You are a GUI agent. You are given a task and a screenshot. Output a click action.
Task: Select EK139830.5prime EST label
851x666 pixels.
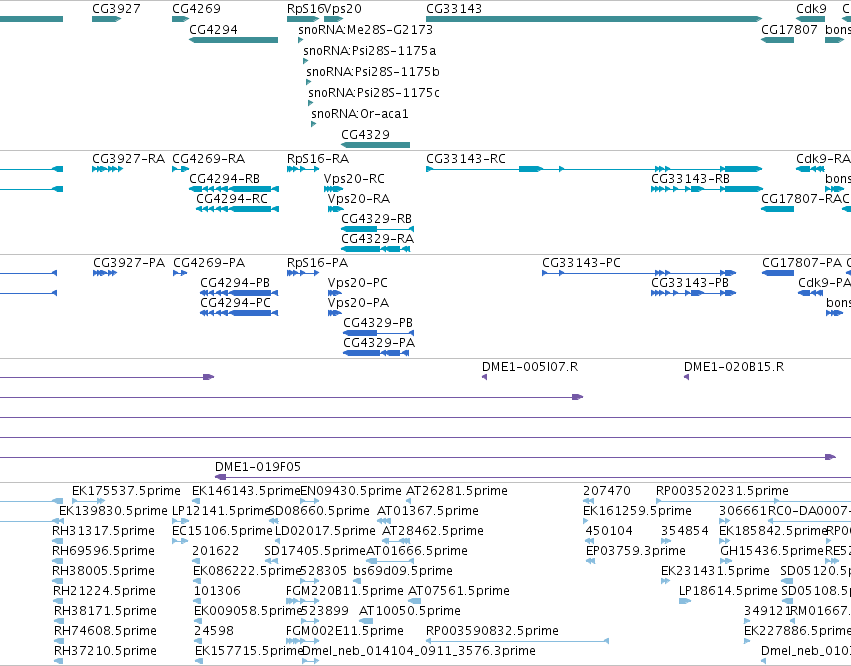[113, 511]
